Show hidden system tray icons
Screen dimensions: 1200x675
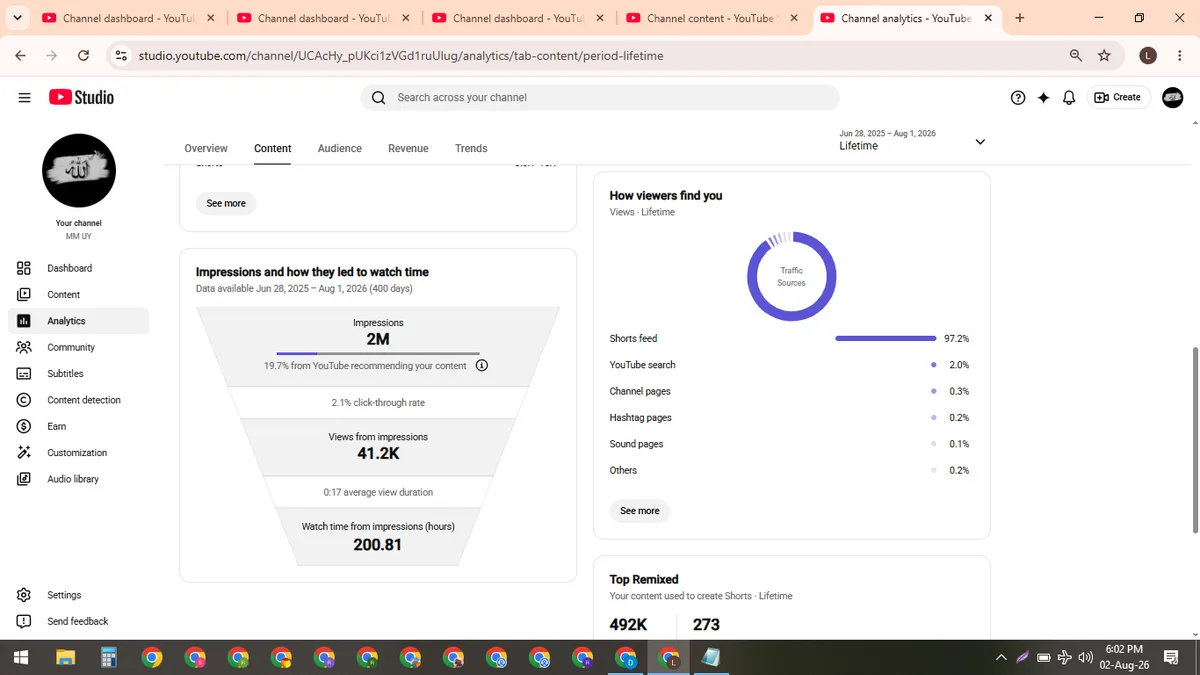[x=1001, y=657]
